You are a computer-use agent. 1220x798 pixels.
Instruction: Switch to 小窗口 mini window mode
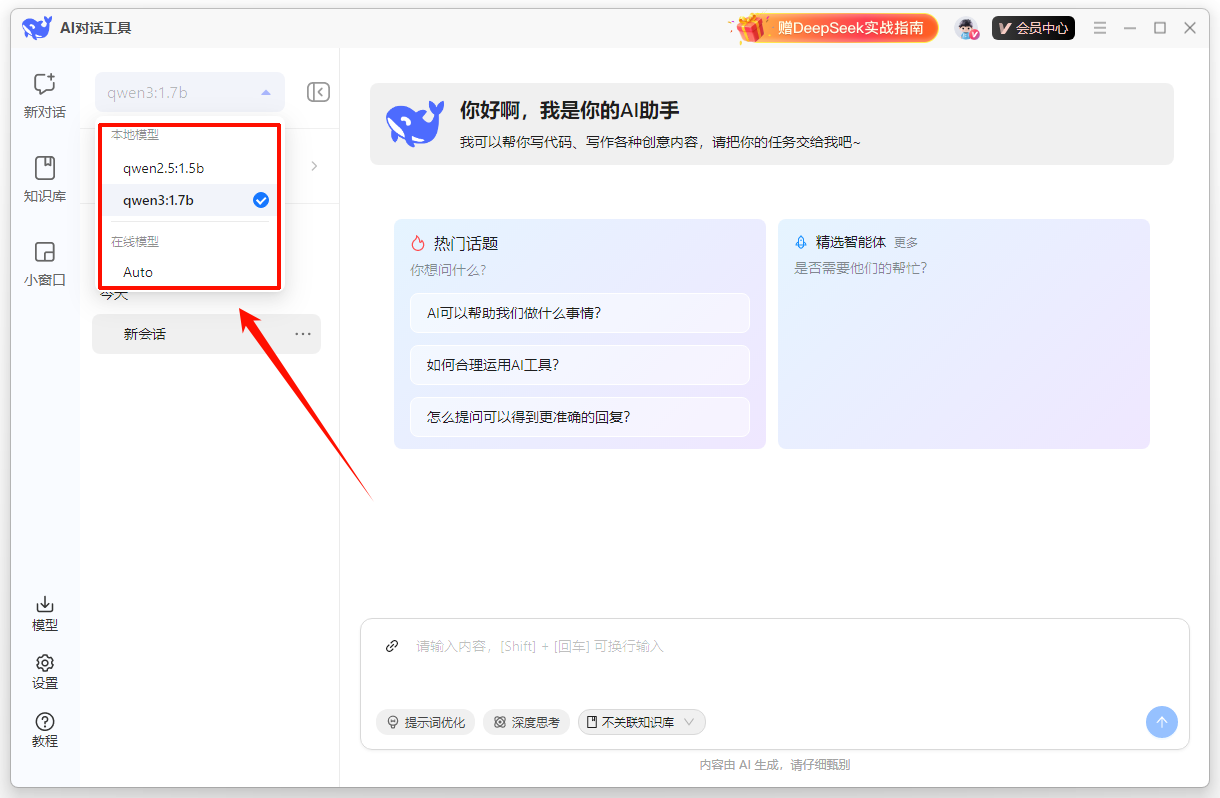[x=44, y=265]
